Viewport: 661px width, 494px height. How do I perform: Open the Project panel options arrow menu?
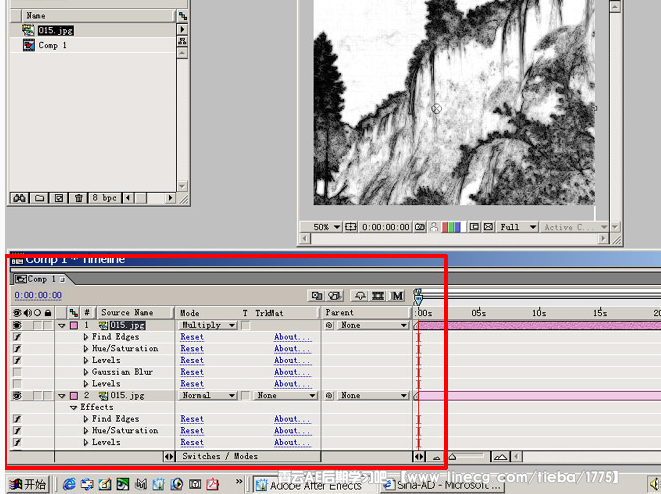point(182,30)
